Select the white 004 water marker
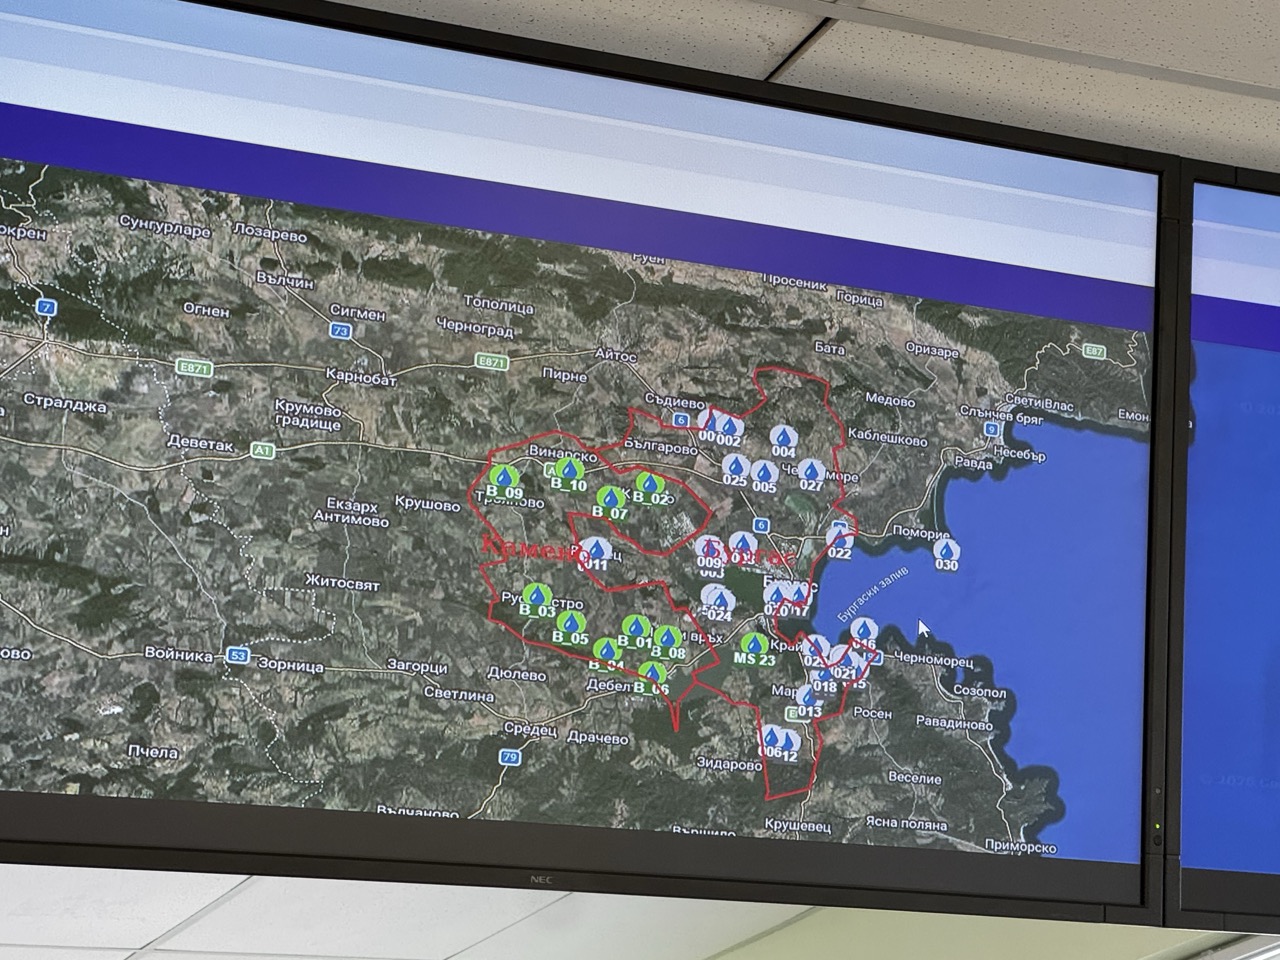The width and height of the screenshot is (1280, 960). click(x=783, y=437)
